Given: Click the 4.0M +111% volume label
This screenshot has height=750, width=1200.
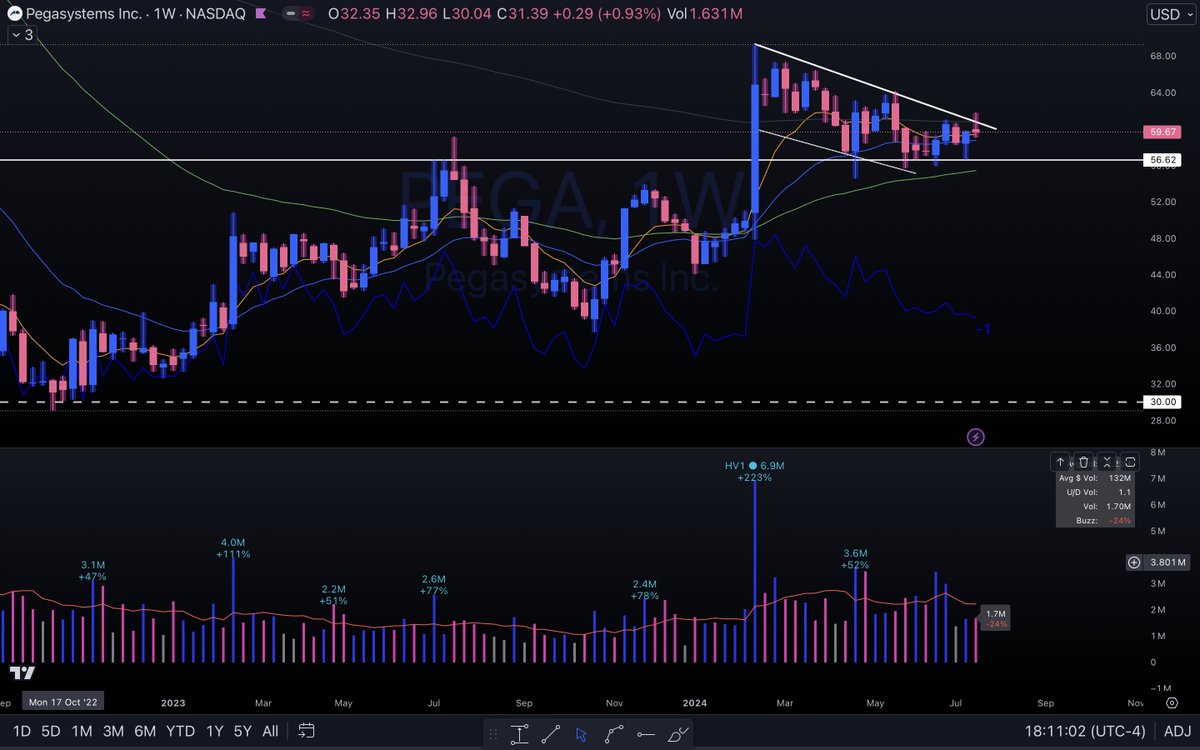Looking at the screenshot, I should [x=234, y=548].
